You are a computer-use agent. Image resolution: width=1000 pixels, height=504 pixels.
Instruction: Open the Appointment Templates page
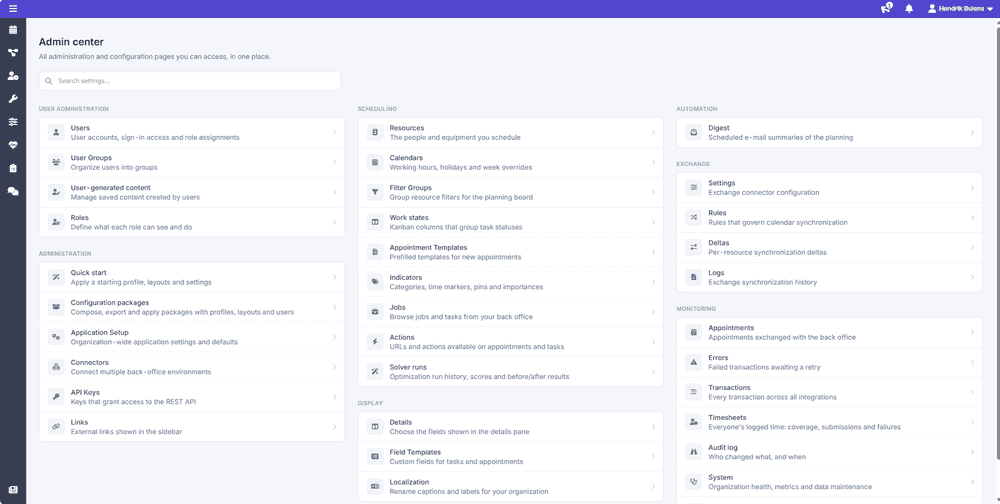pyautogui.click(x=511, y=252)
